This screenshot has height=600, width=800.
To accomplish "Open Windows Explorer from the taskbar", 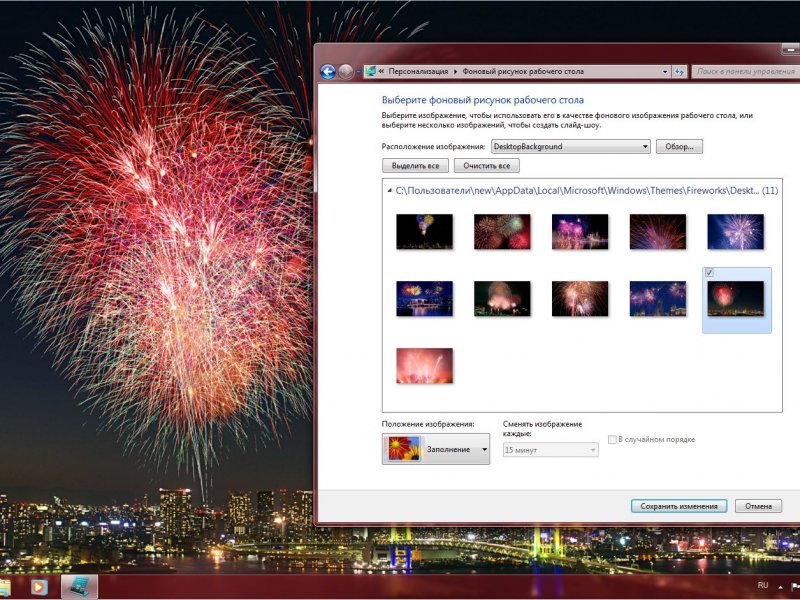I will [x=6, y=587].
